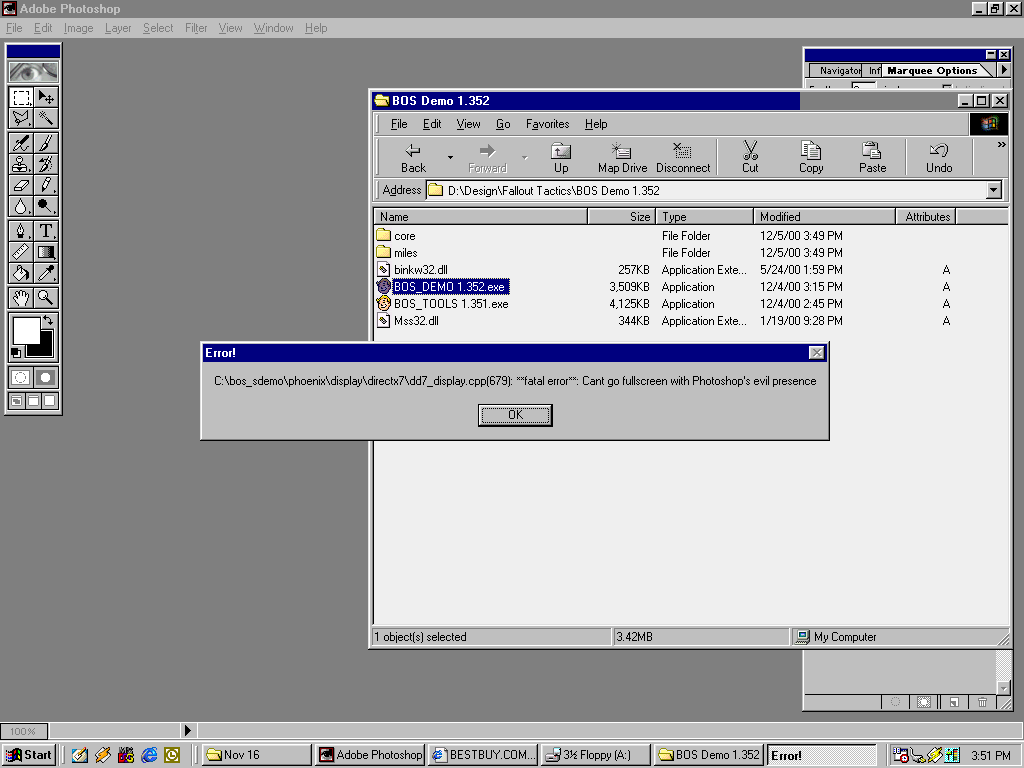1024x768 pixels.
Task: Select the Paintbrush tool
Action: pos(46,143)
